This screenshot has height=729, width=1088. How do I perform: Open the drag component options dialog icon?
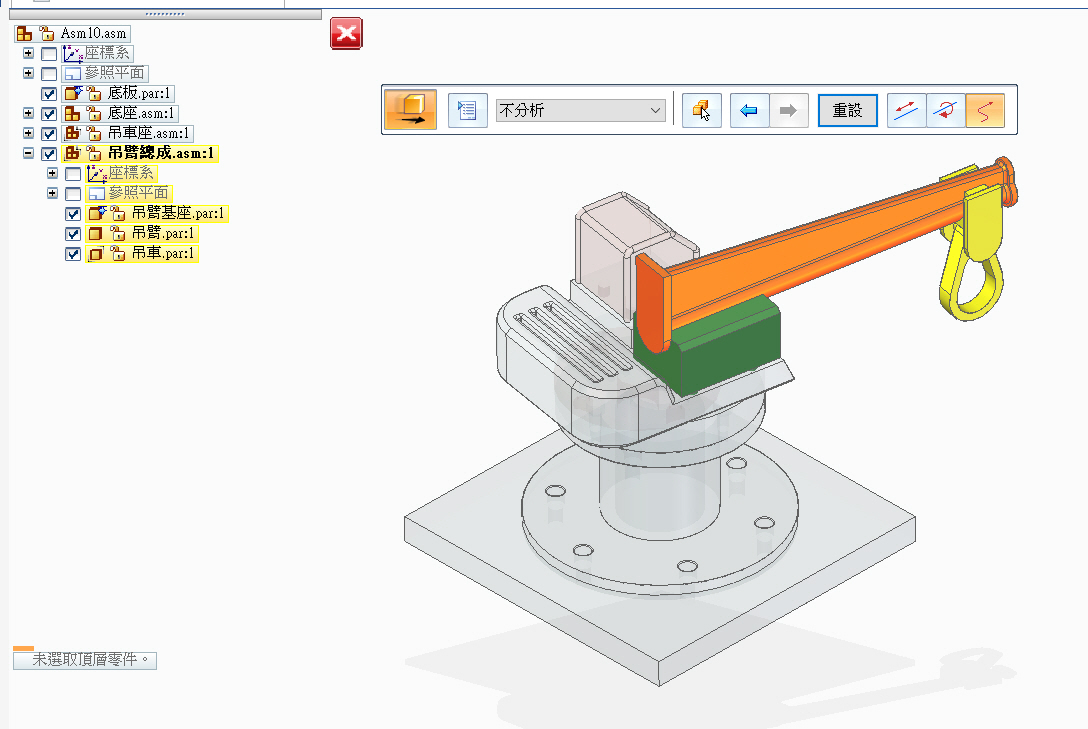pos(467,110)
